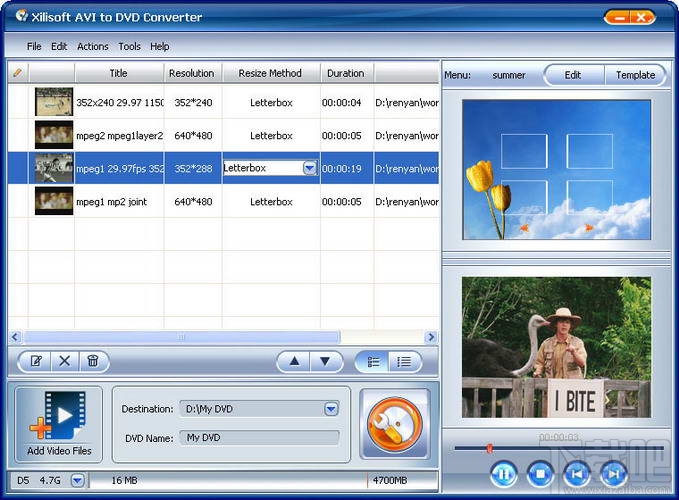
Task: Click the left orange arrow in menu preview
Action: point(524,228)
